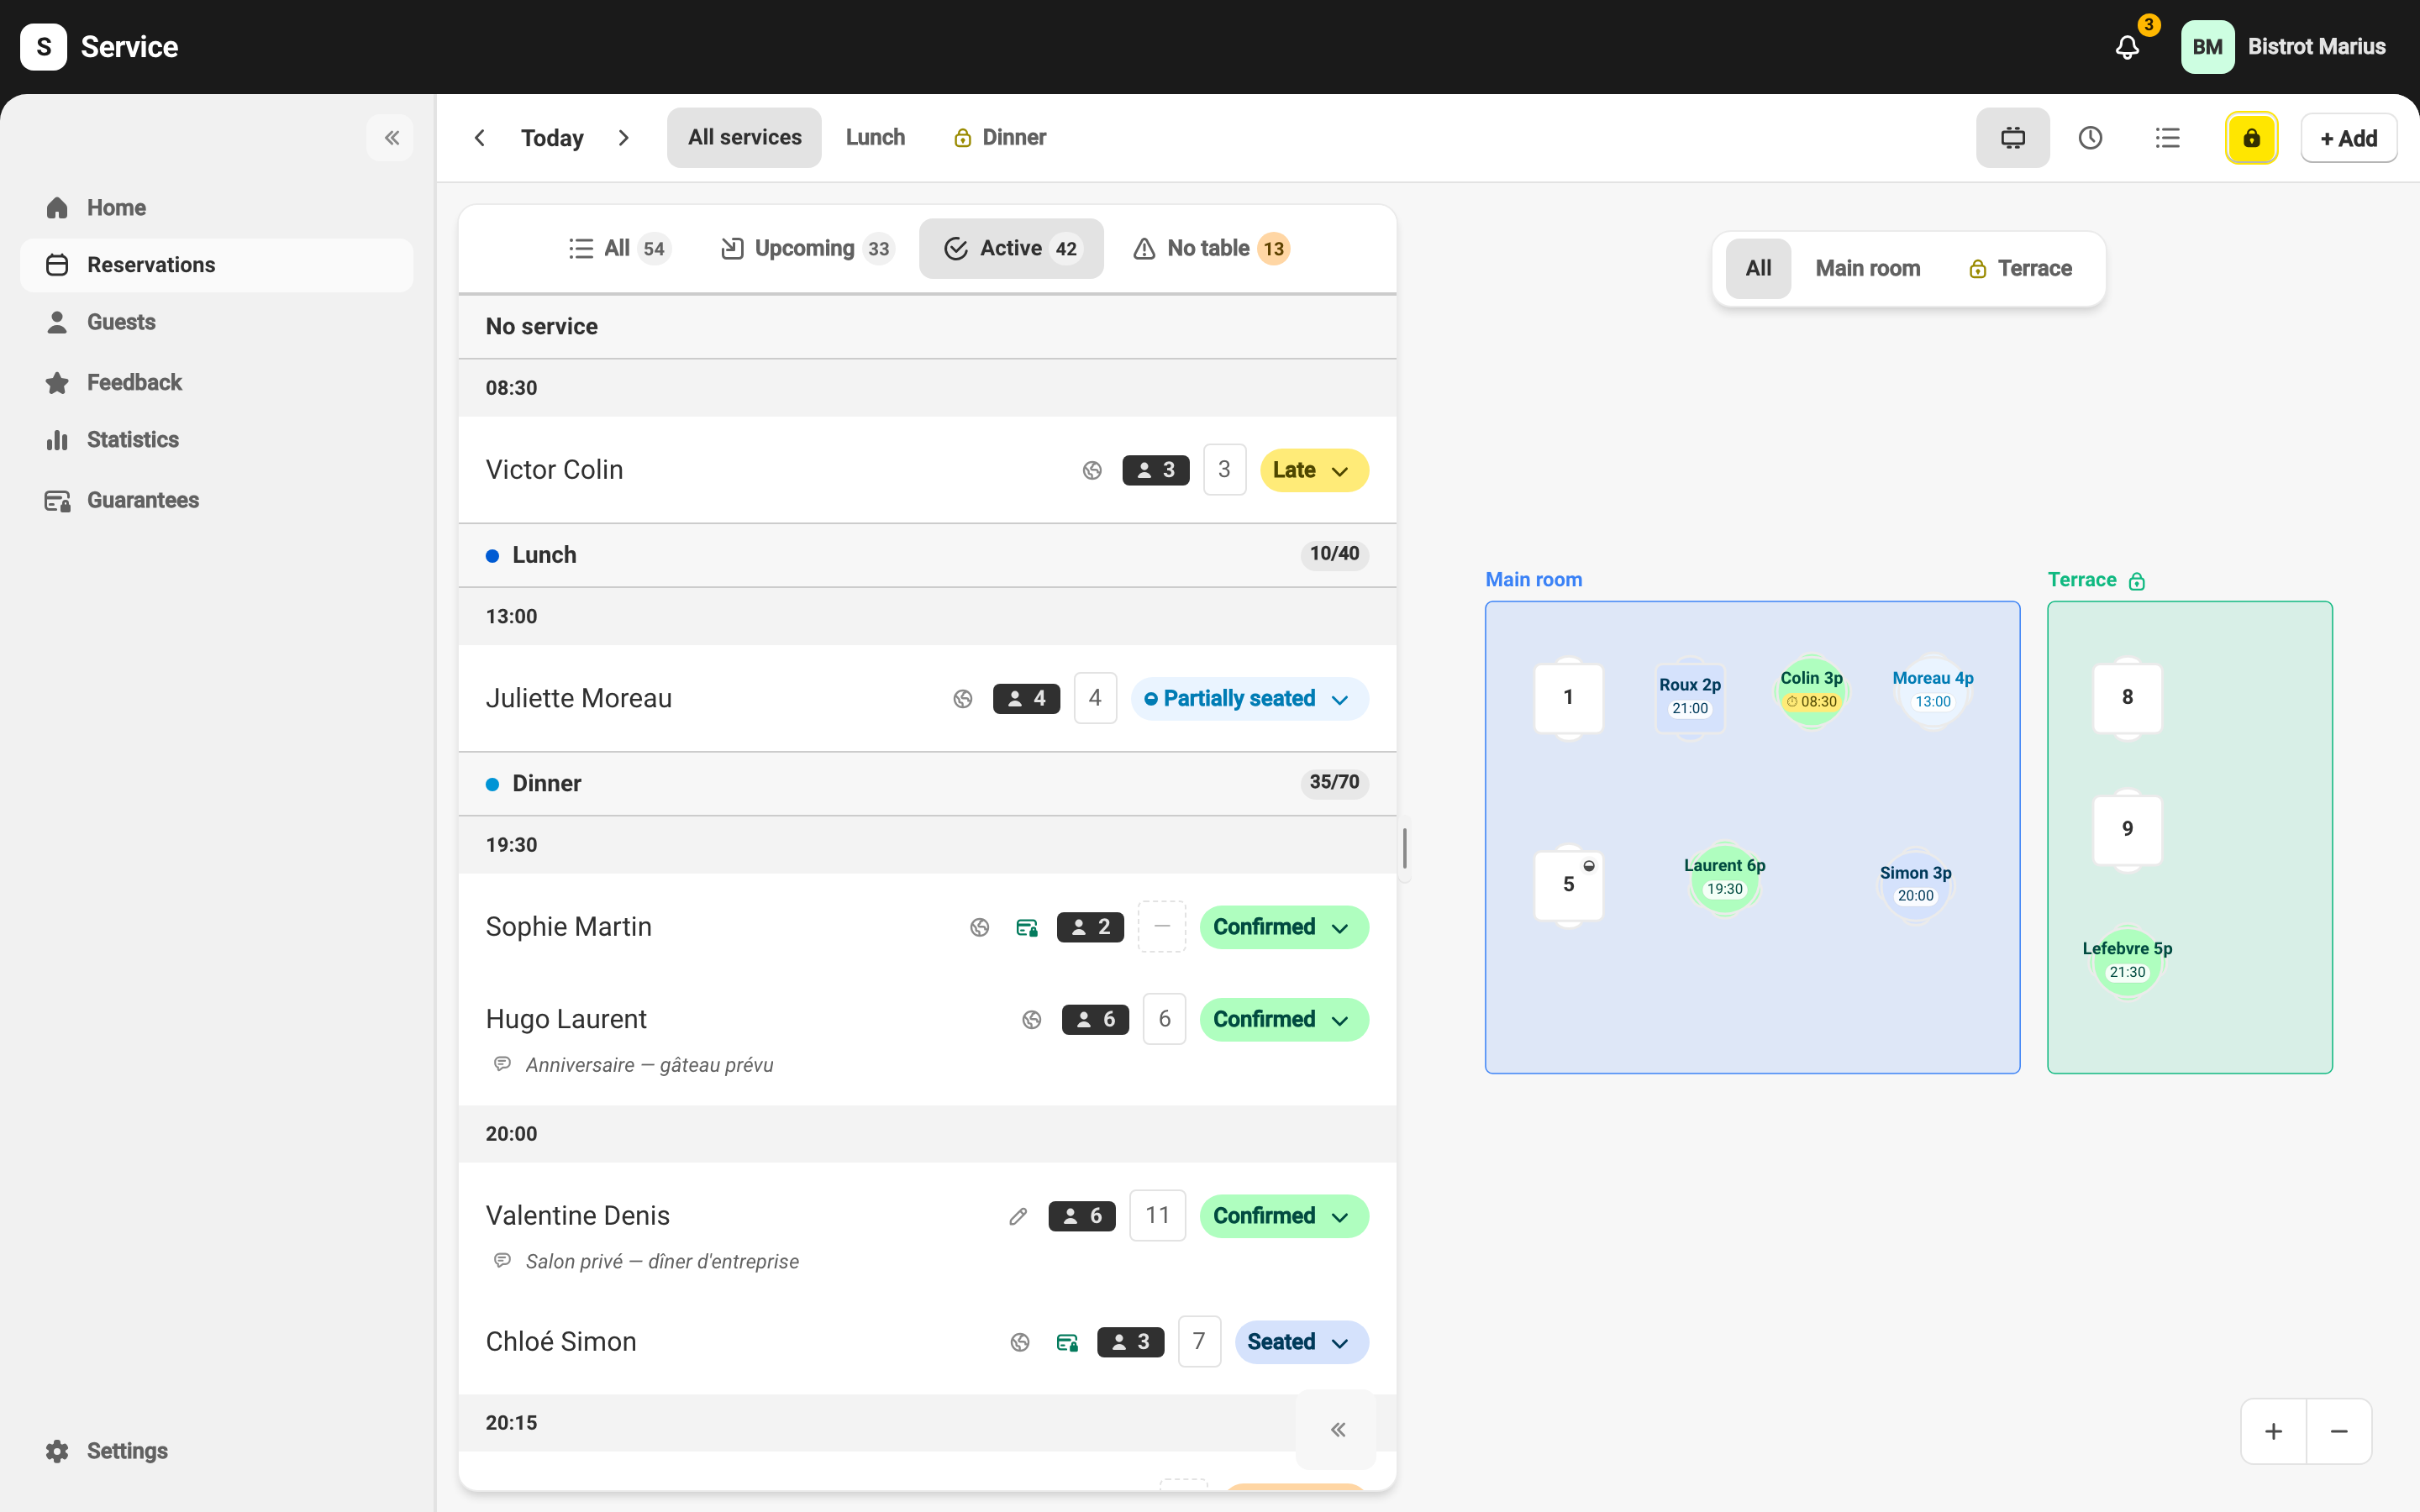Go to Home in sidebar
Viewport: 2420px width, 1512px height.
(x=216, y=208)
